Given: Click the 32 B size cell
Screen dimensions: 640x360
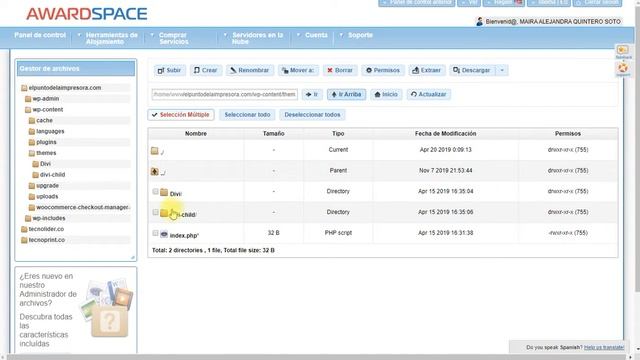Looking at the screenshot, I should click(x=273, y=233).
